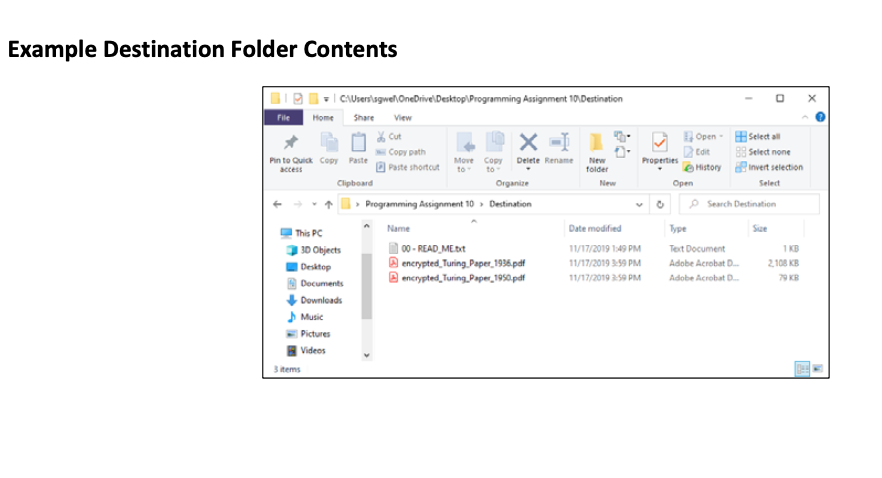Viewport: 882px width, 478px height.
Task: Open Pictures in navigation pane
Action: coord(308,333)
